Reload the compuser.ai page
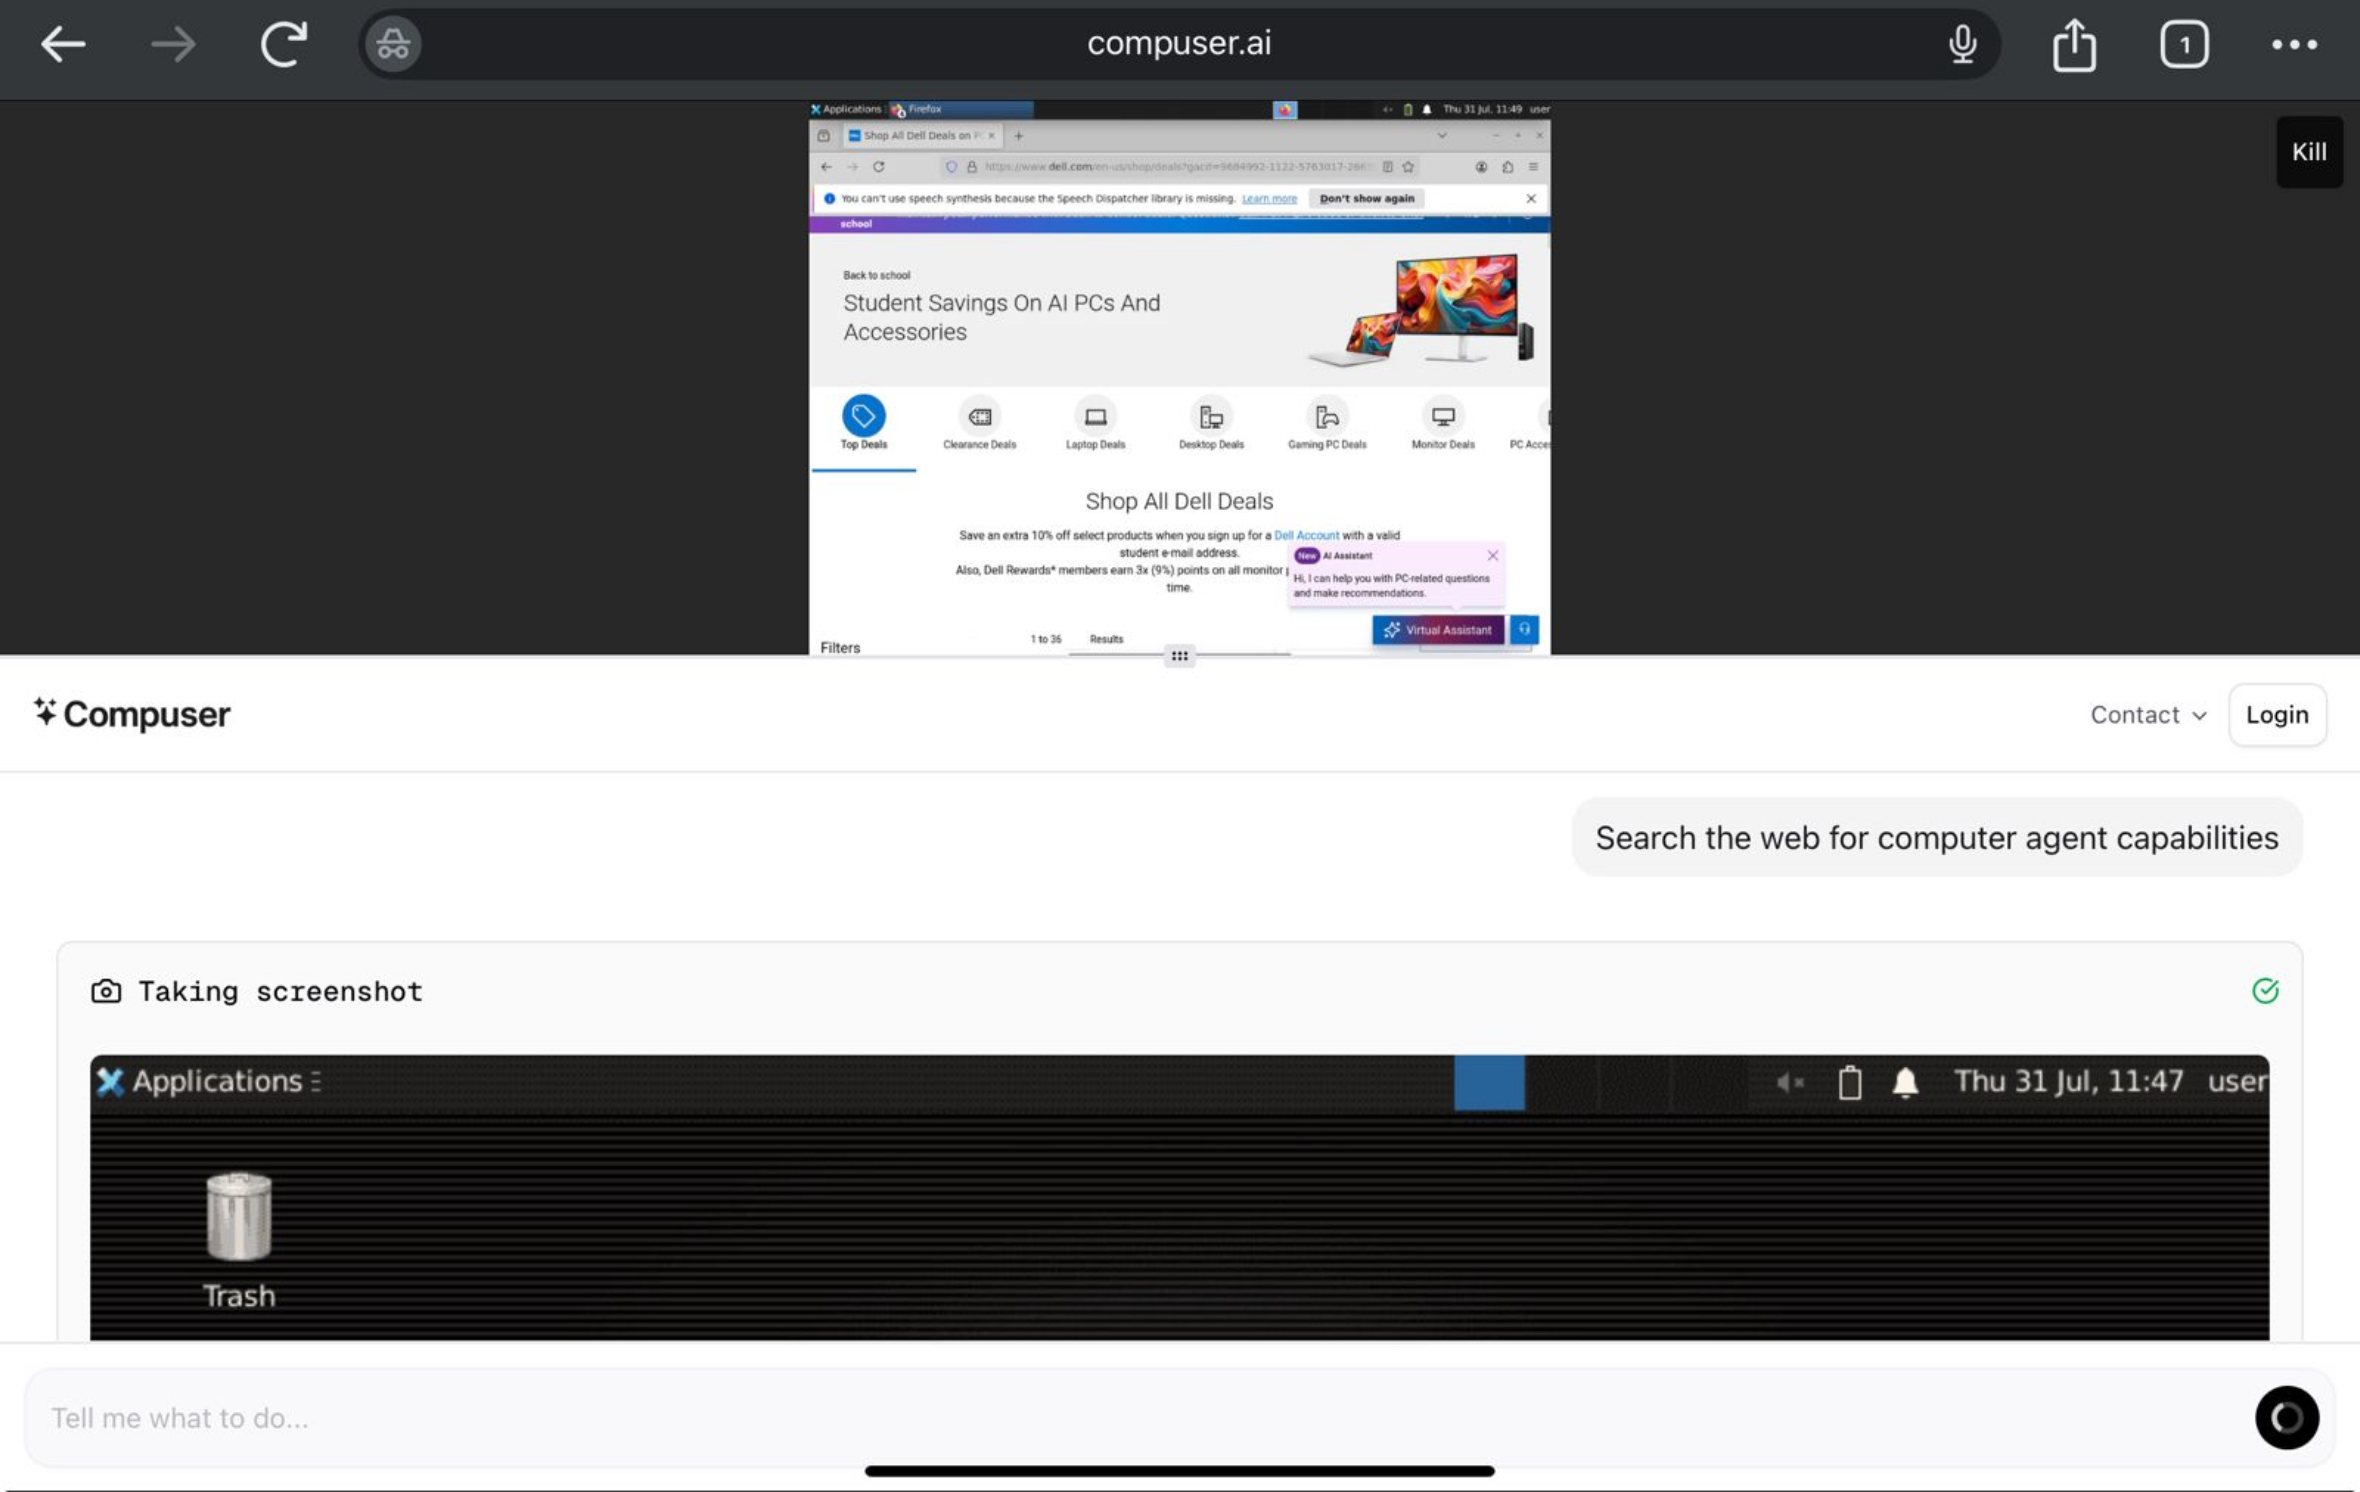2360x1492 pixels. [x=284, y=44]
